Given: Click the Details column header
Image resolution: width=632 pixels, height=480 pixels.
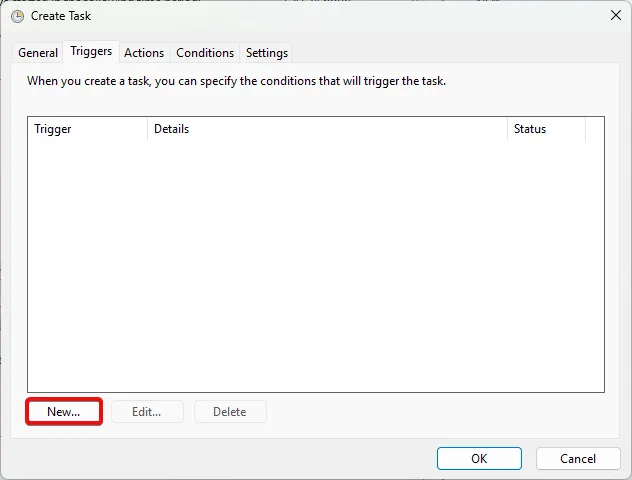Looking at the screenshot, I should (327, 129).
